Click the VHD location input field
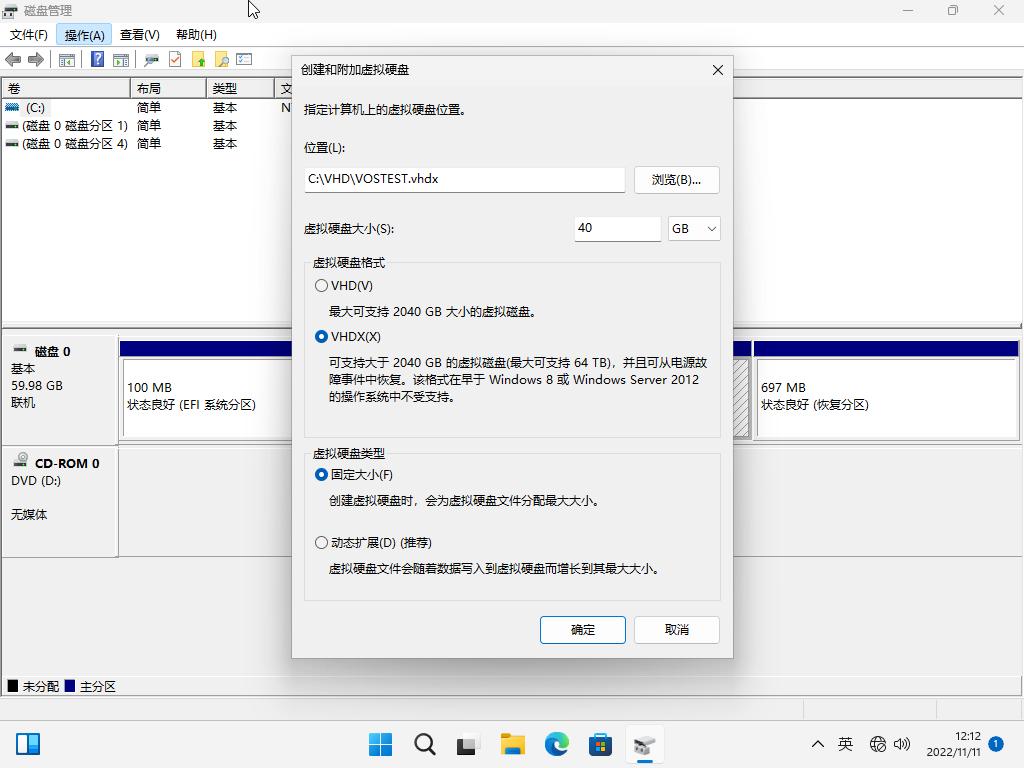 pos(464,180)
